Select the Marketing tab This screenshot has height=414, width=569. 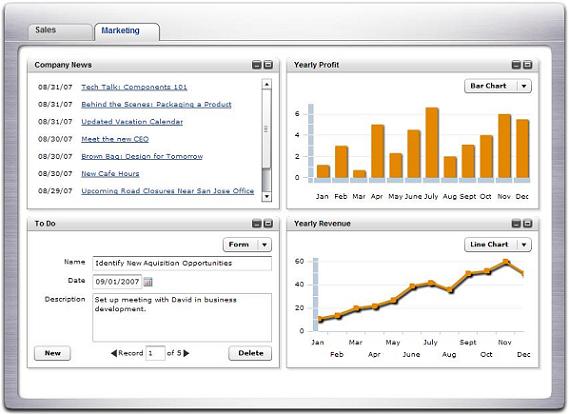127,32
